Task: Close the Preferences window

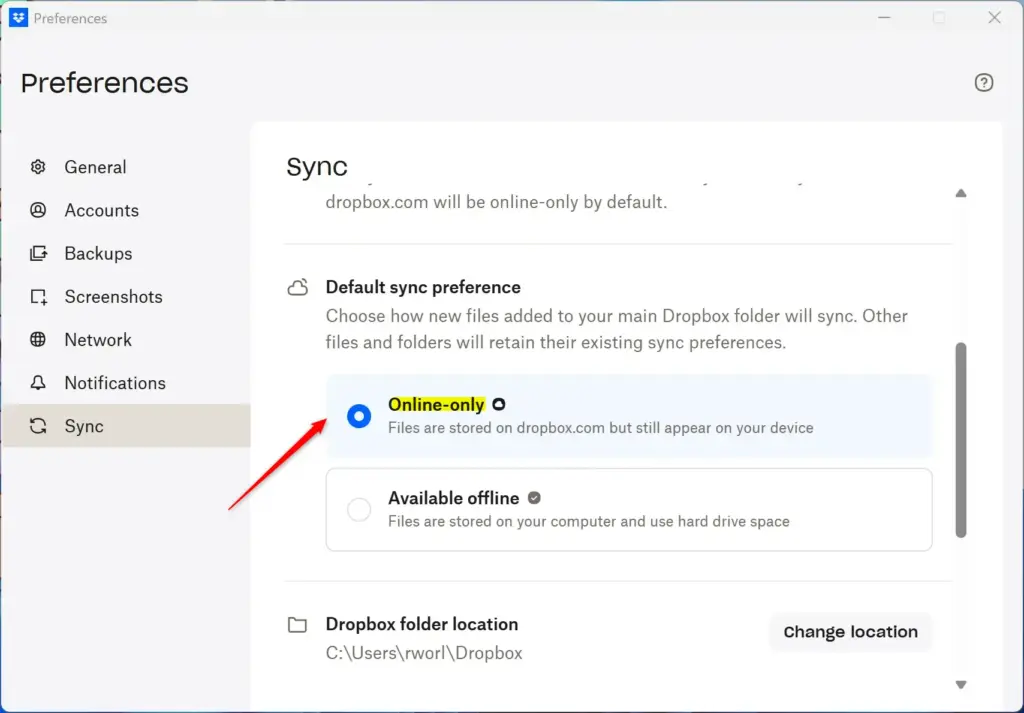Action: pos(994,18)
